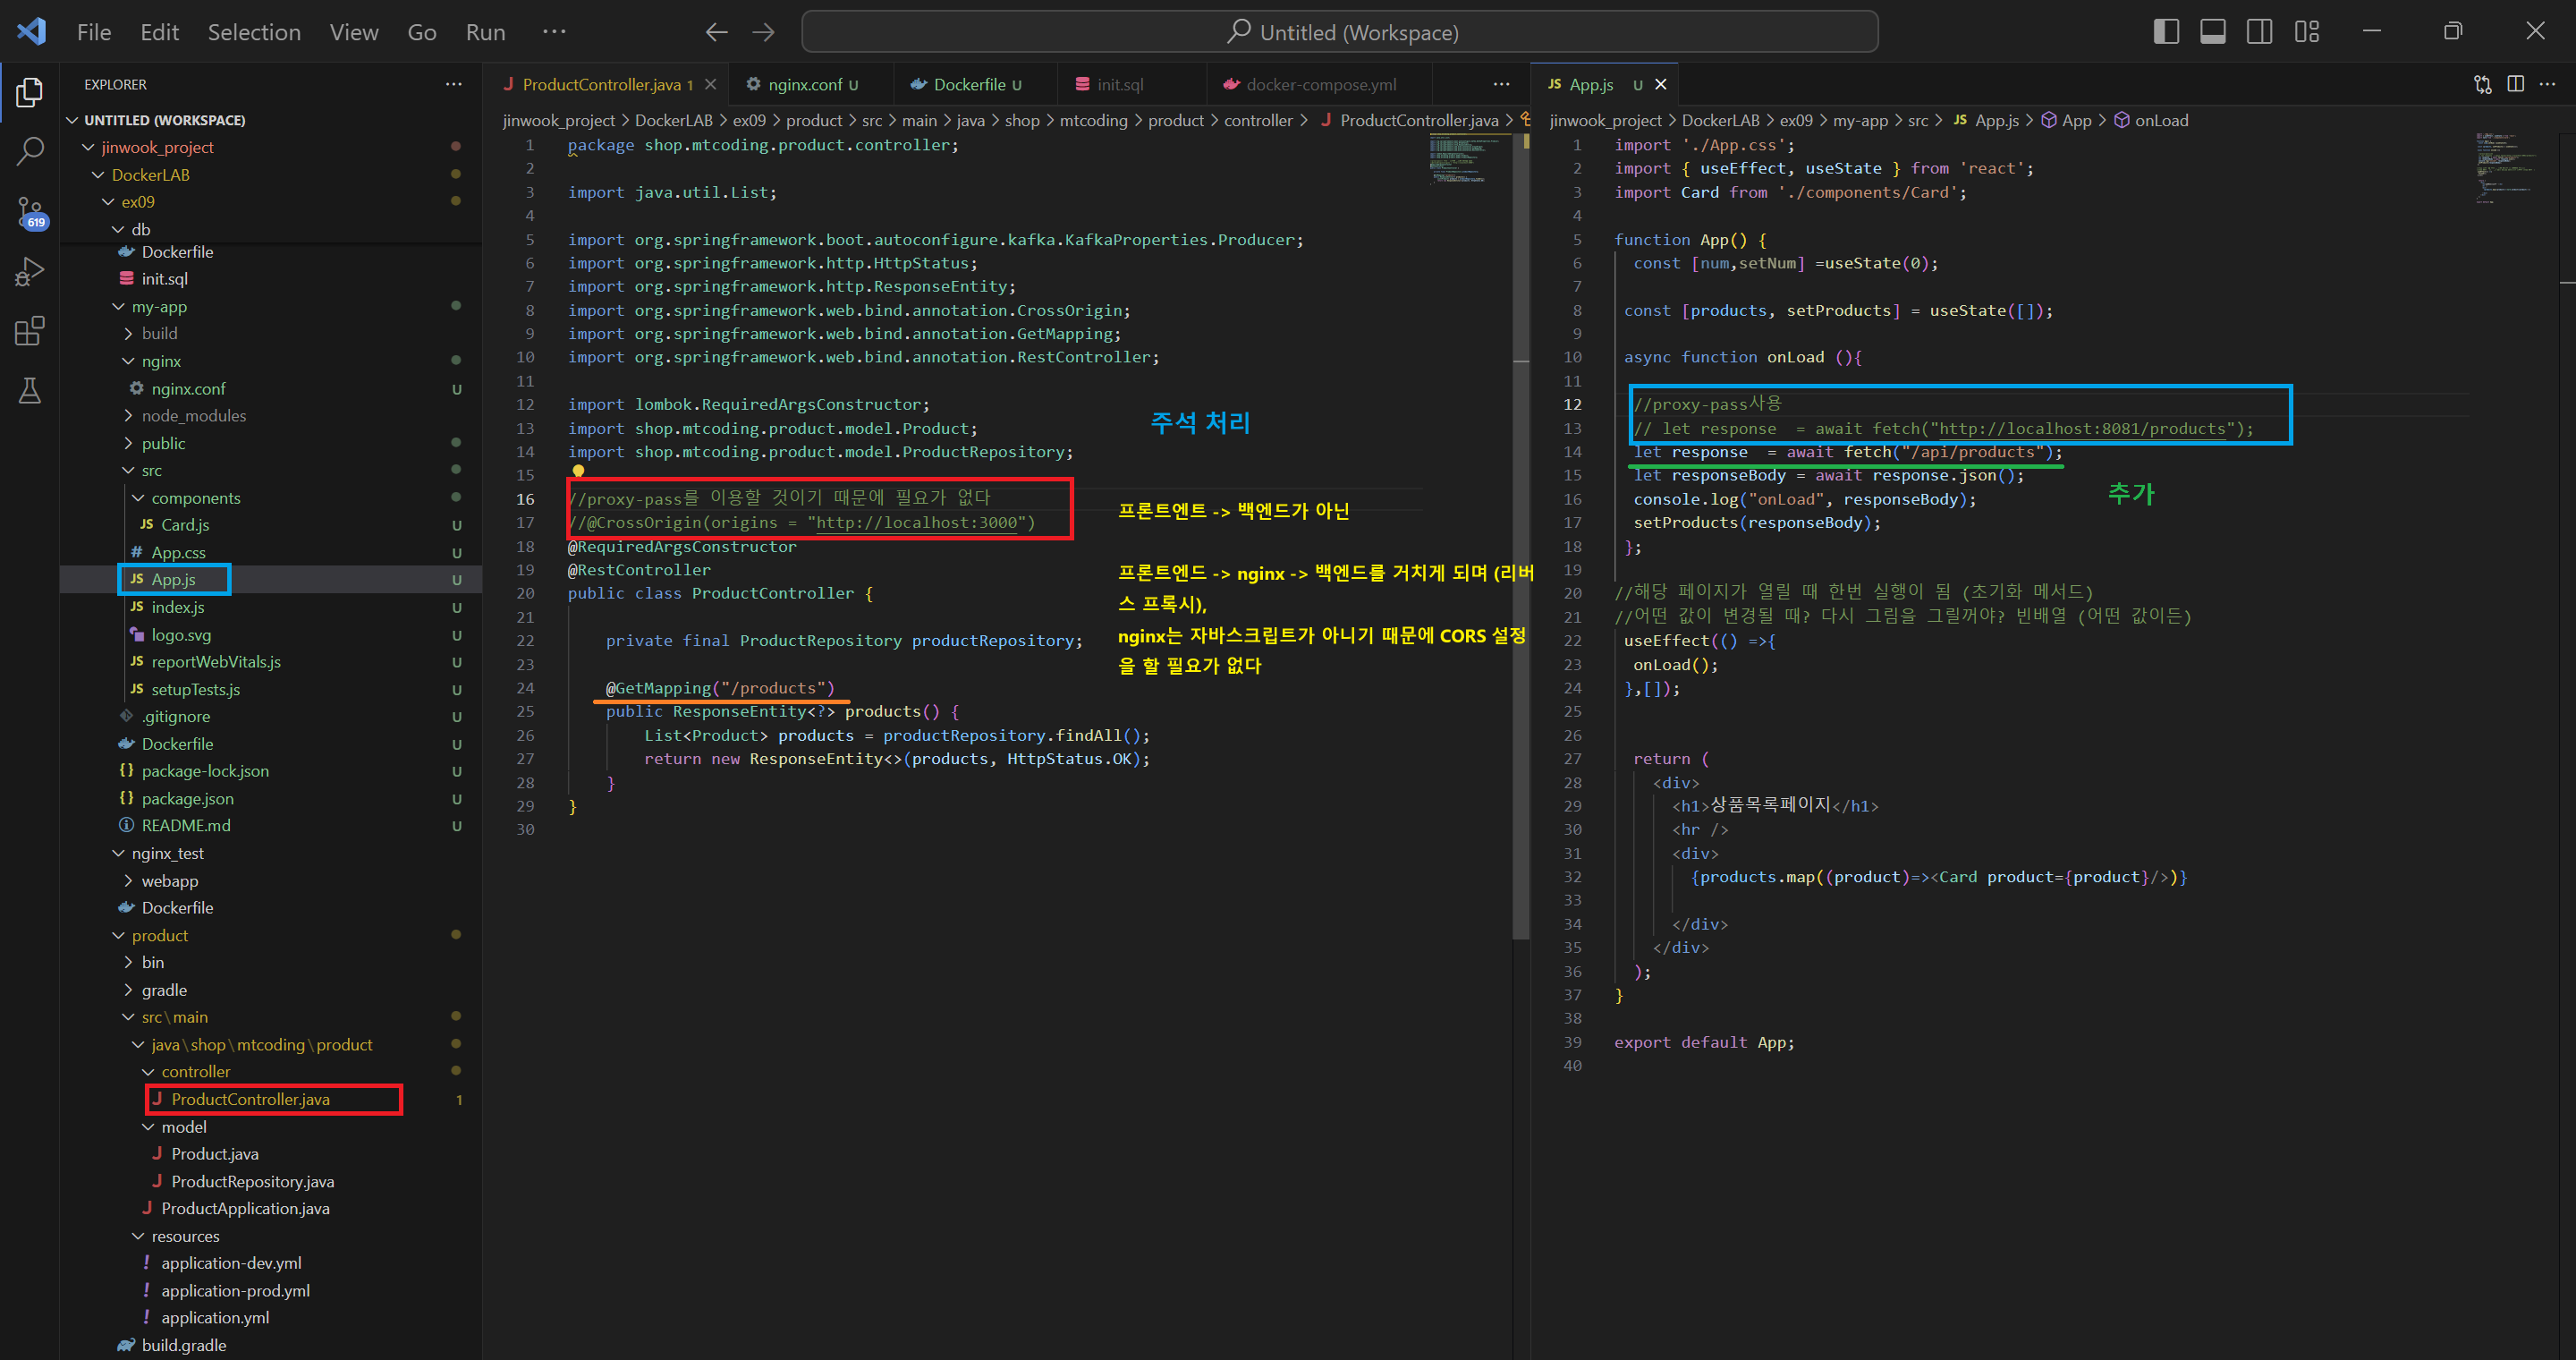Screen dimensions: 2576x1360
Task: Click Customize Layout icon in title bar
Action: tap(2306, 32)
